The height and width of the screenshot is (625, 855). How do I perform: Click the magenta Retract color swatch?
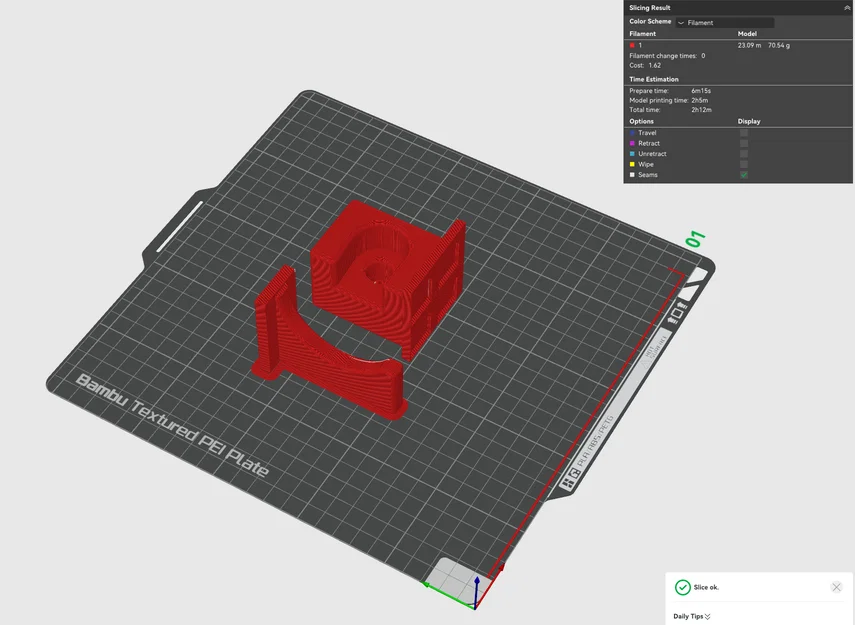click(632, 143)
